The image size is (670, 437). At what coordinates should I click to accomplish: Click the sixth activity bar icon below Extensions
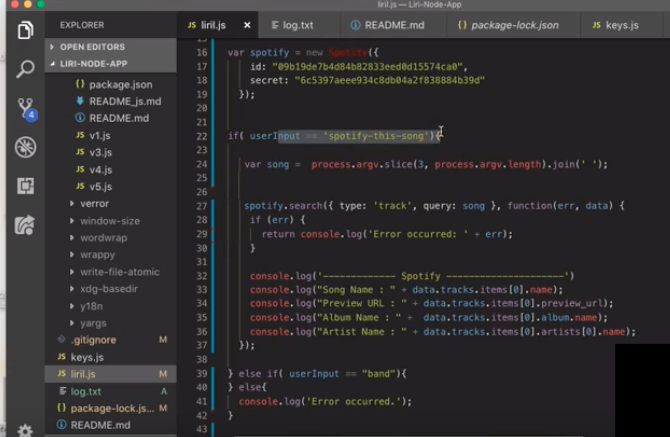[x=25, y=225]
